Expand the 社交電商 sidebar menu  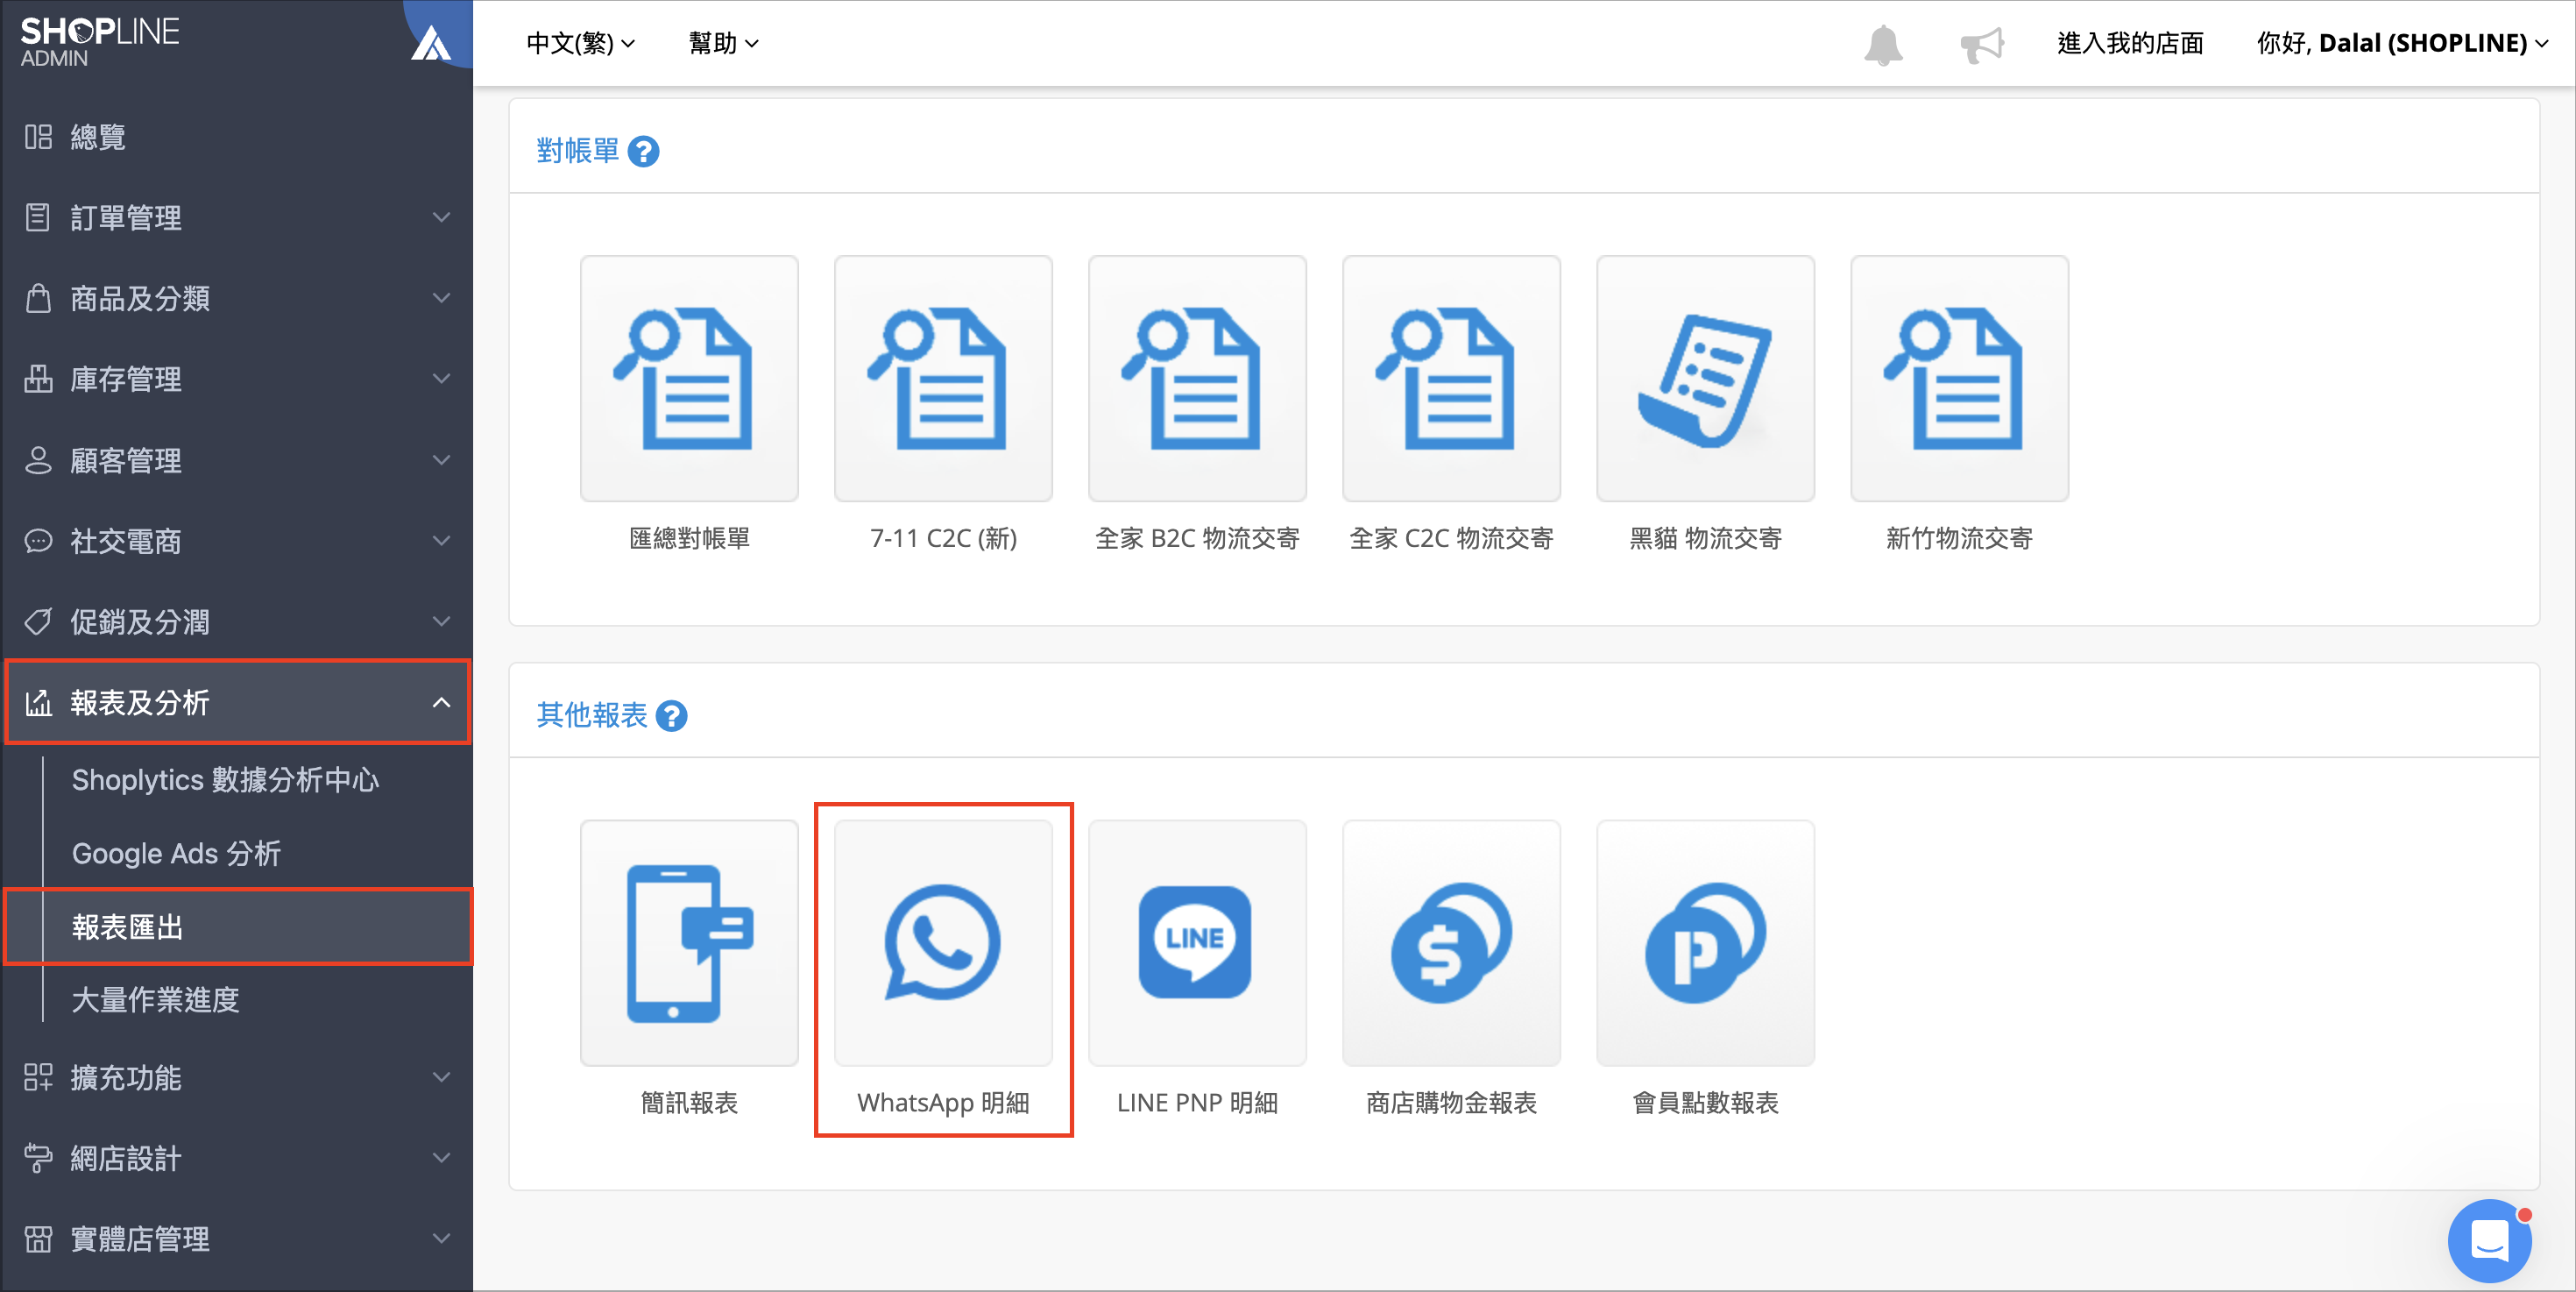237,541
